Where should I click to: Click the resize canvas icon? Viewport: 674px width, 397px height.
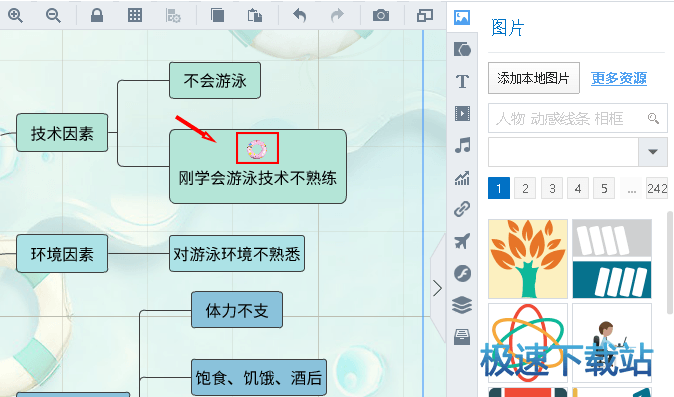coord(425,15)
